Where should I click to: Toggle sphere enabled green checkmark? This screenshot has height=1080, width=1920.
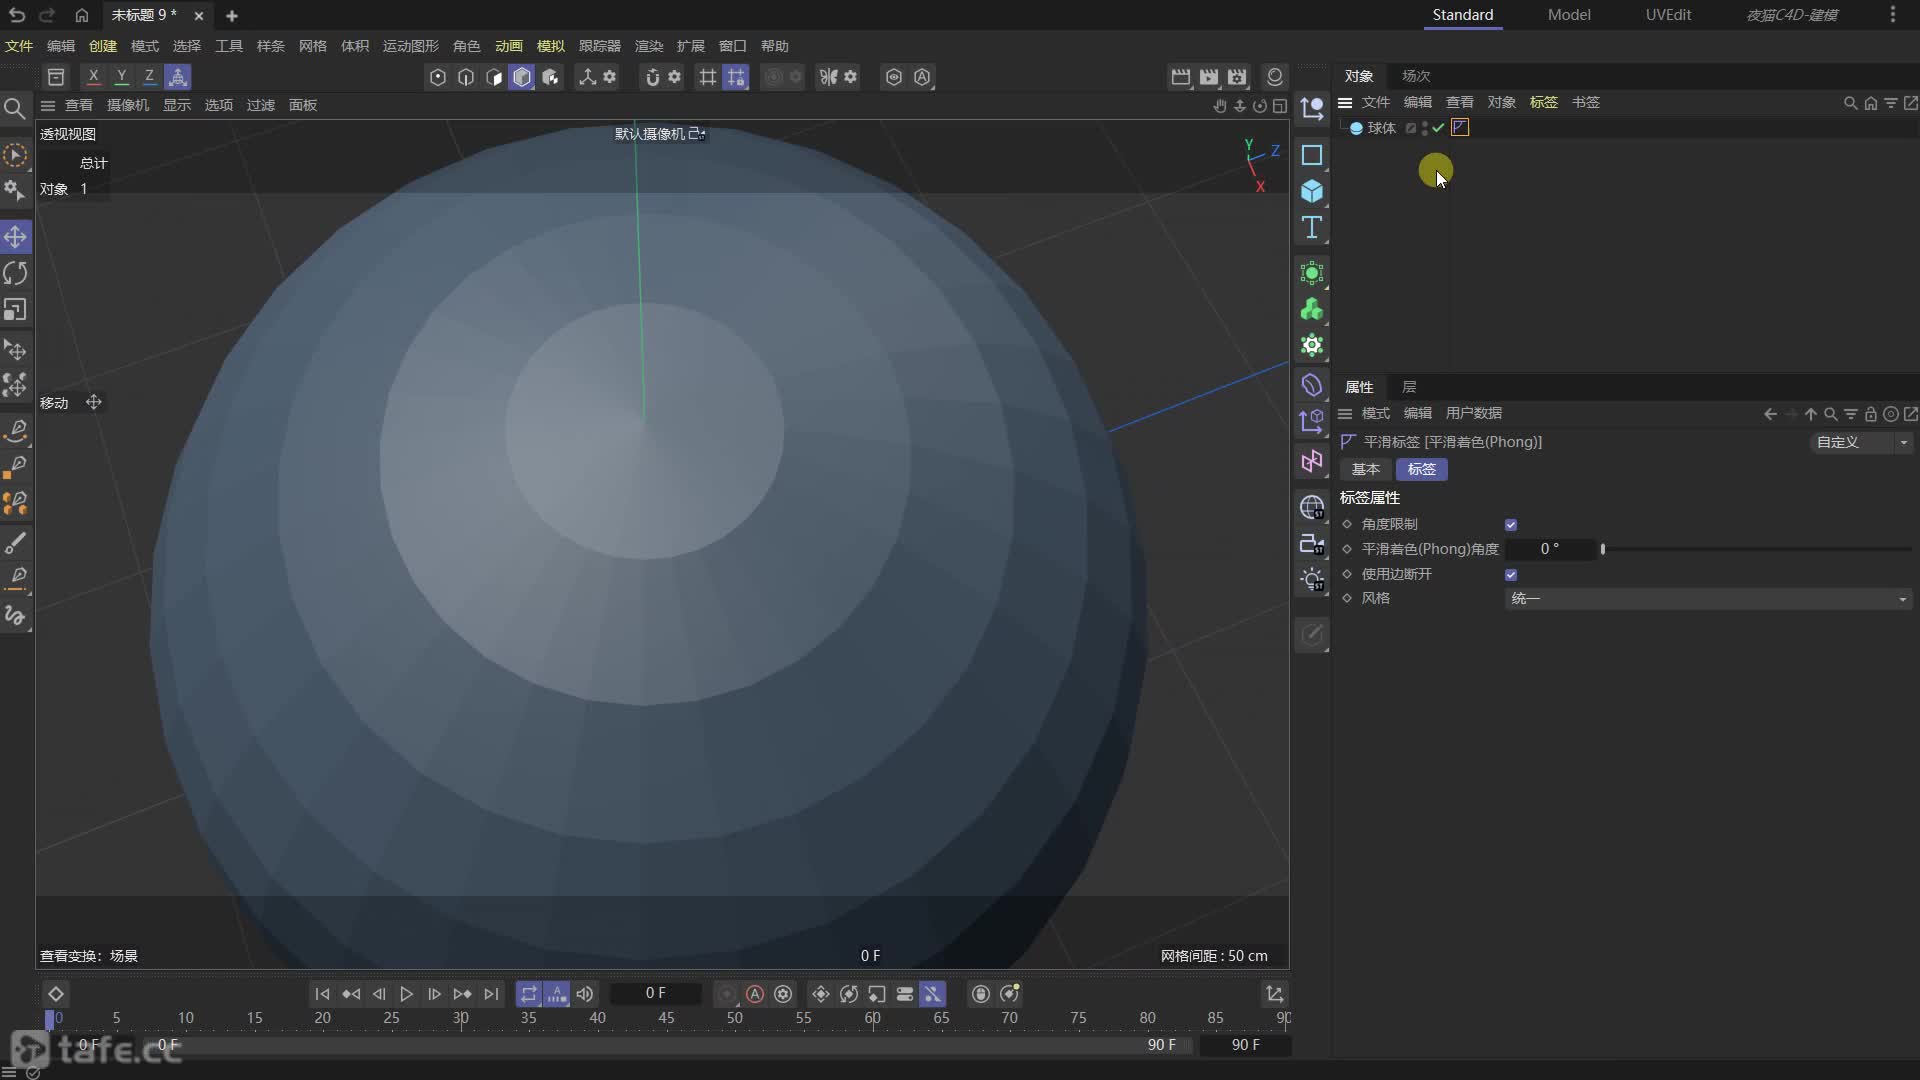tap(1438, 128)
